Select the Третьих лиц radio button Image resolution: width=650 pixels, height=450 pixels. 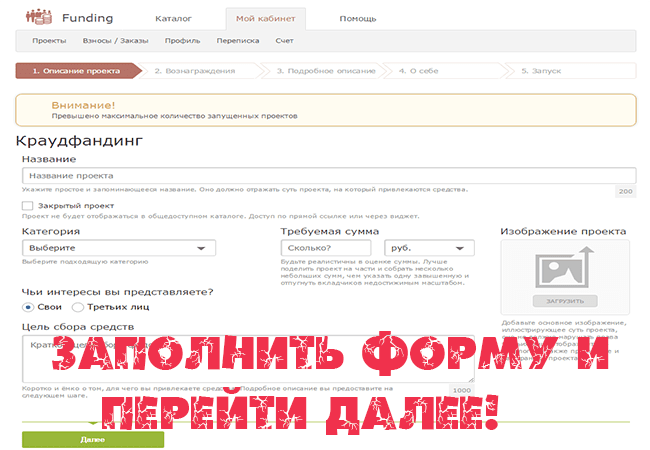[x=78, y=307]
